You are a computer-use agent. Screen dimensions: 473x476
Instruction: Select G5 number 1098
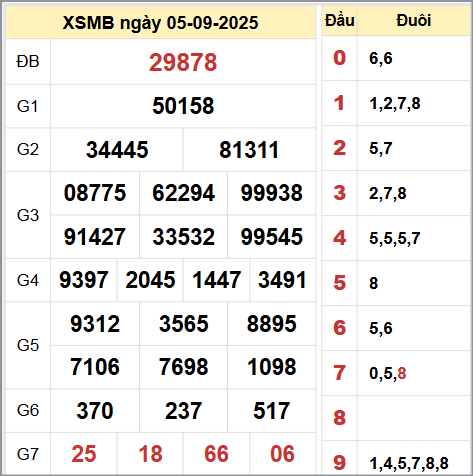pos(272,367)
